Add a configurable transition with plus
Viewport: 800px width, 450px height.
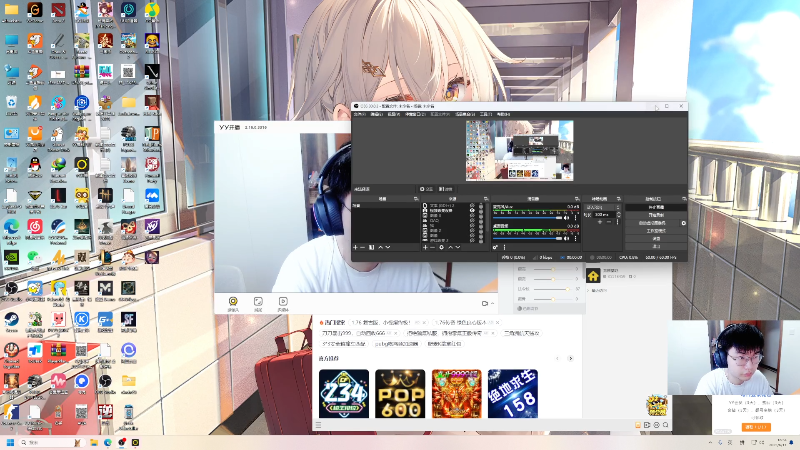pos(600,222)
